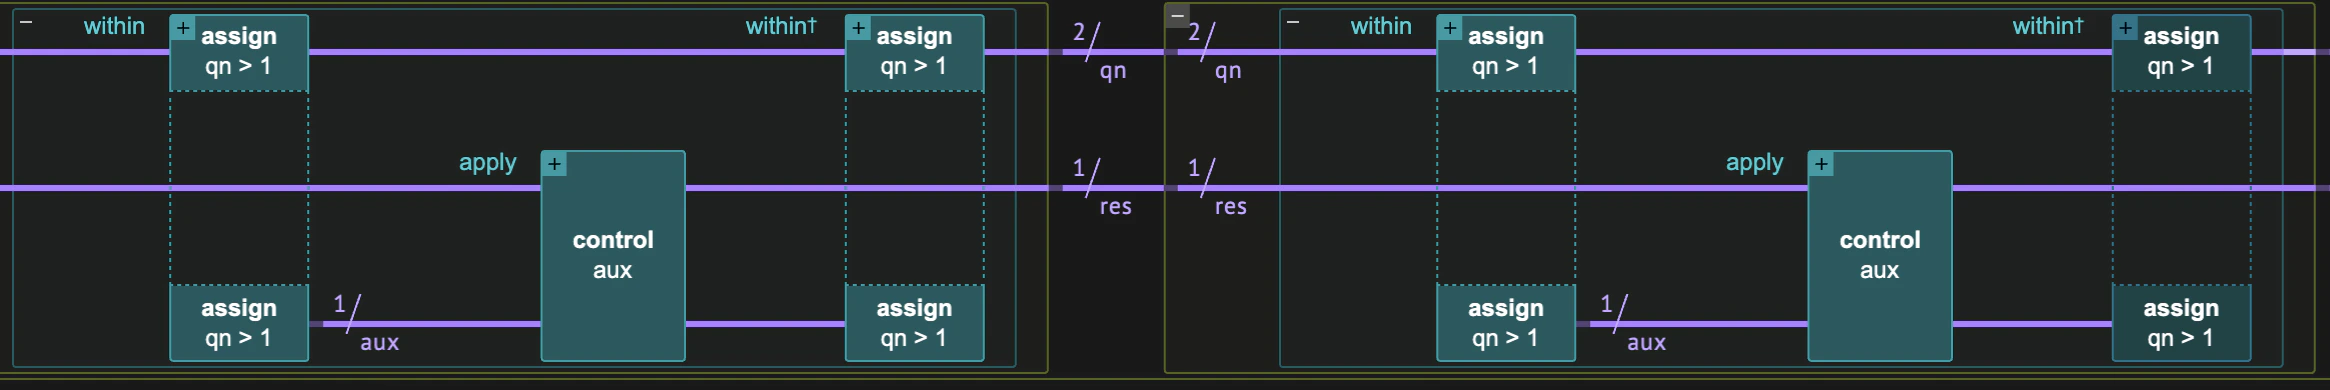
Task: Click the 'res' output label of the first circuit
Action: click(1116, 207)
